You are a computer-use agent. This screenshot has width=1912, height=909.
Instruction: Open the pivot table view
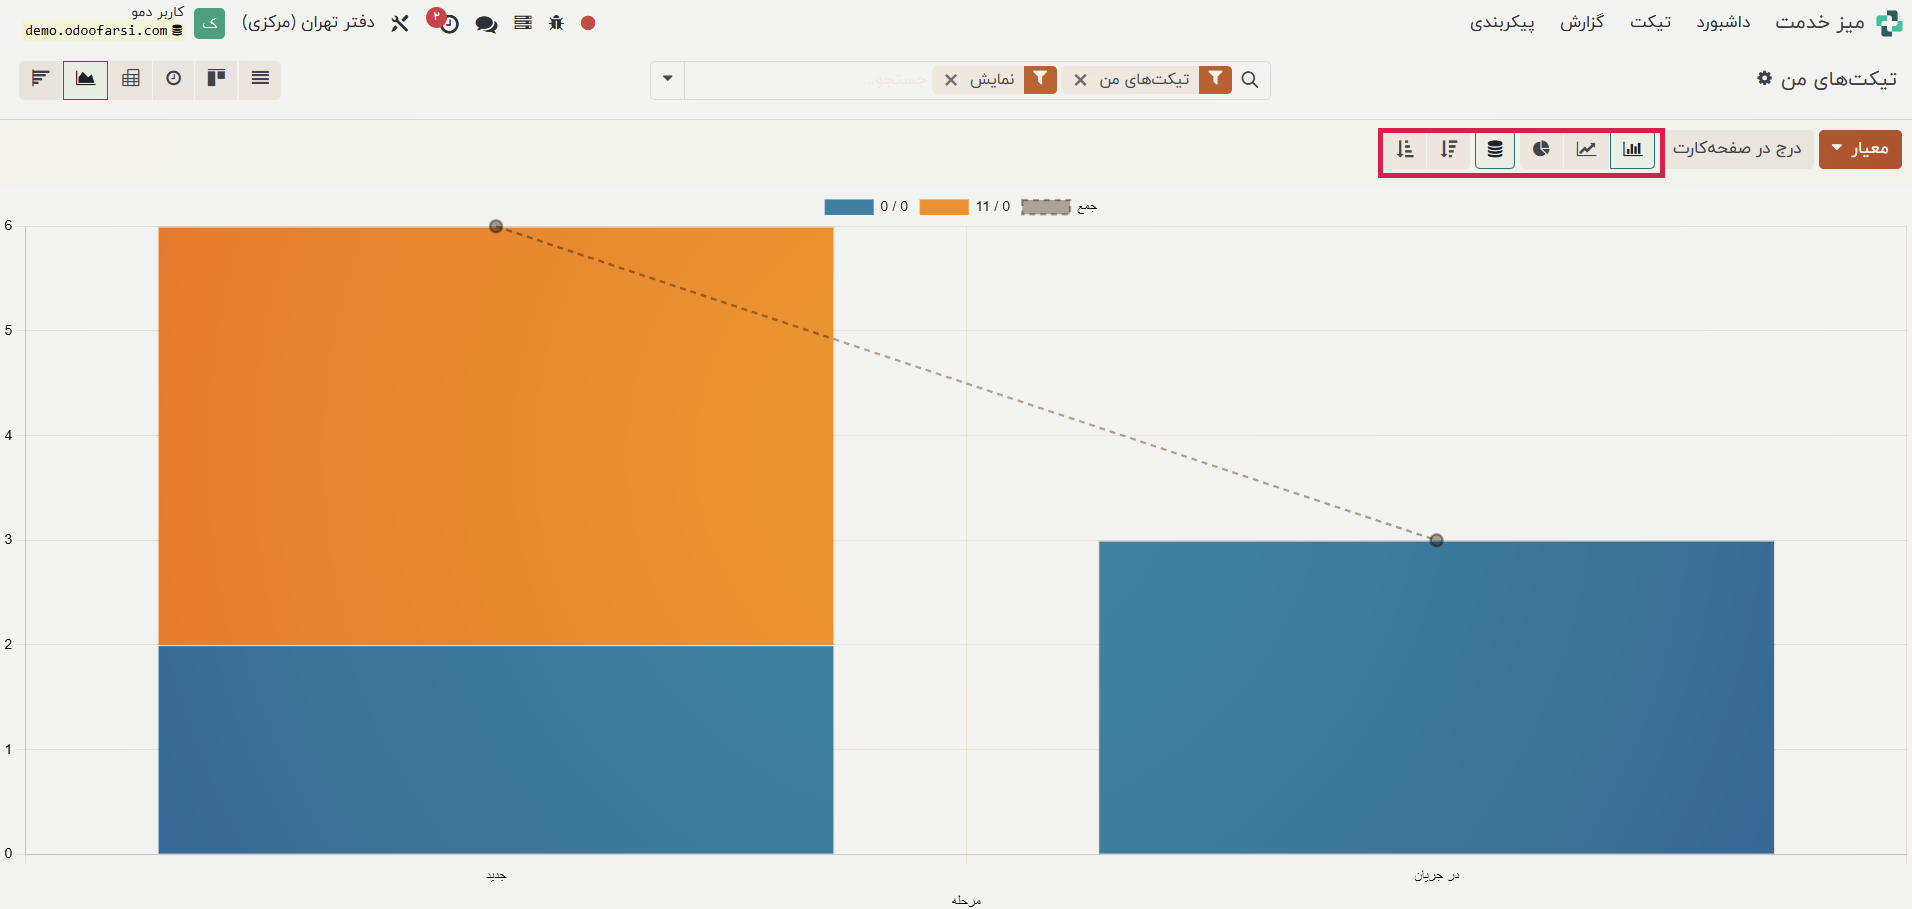(x=130, y=79)
